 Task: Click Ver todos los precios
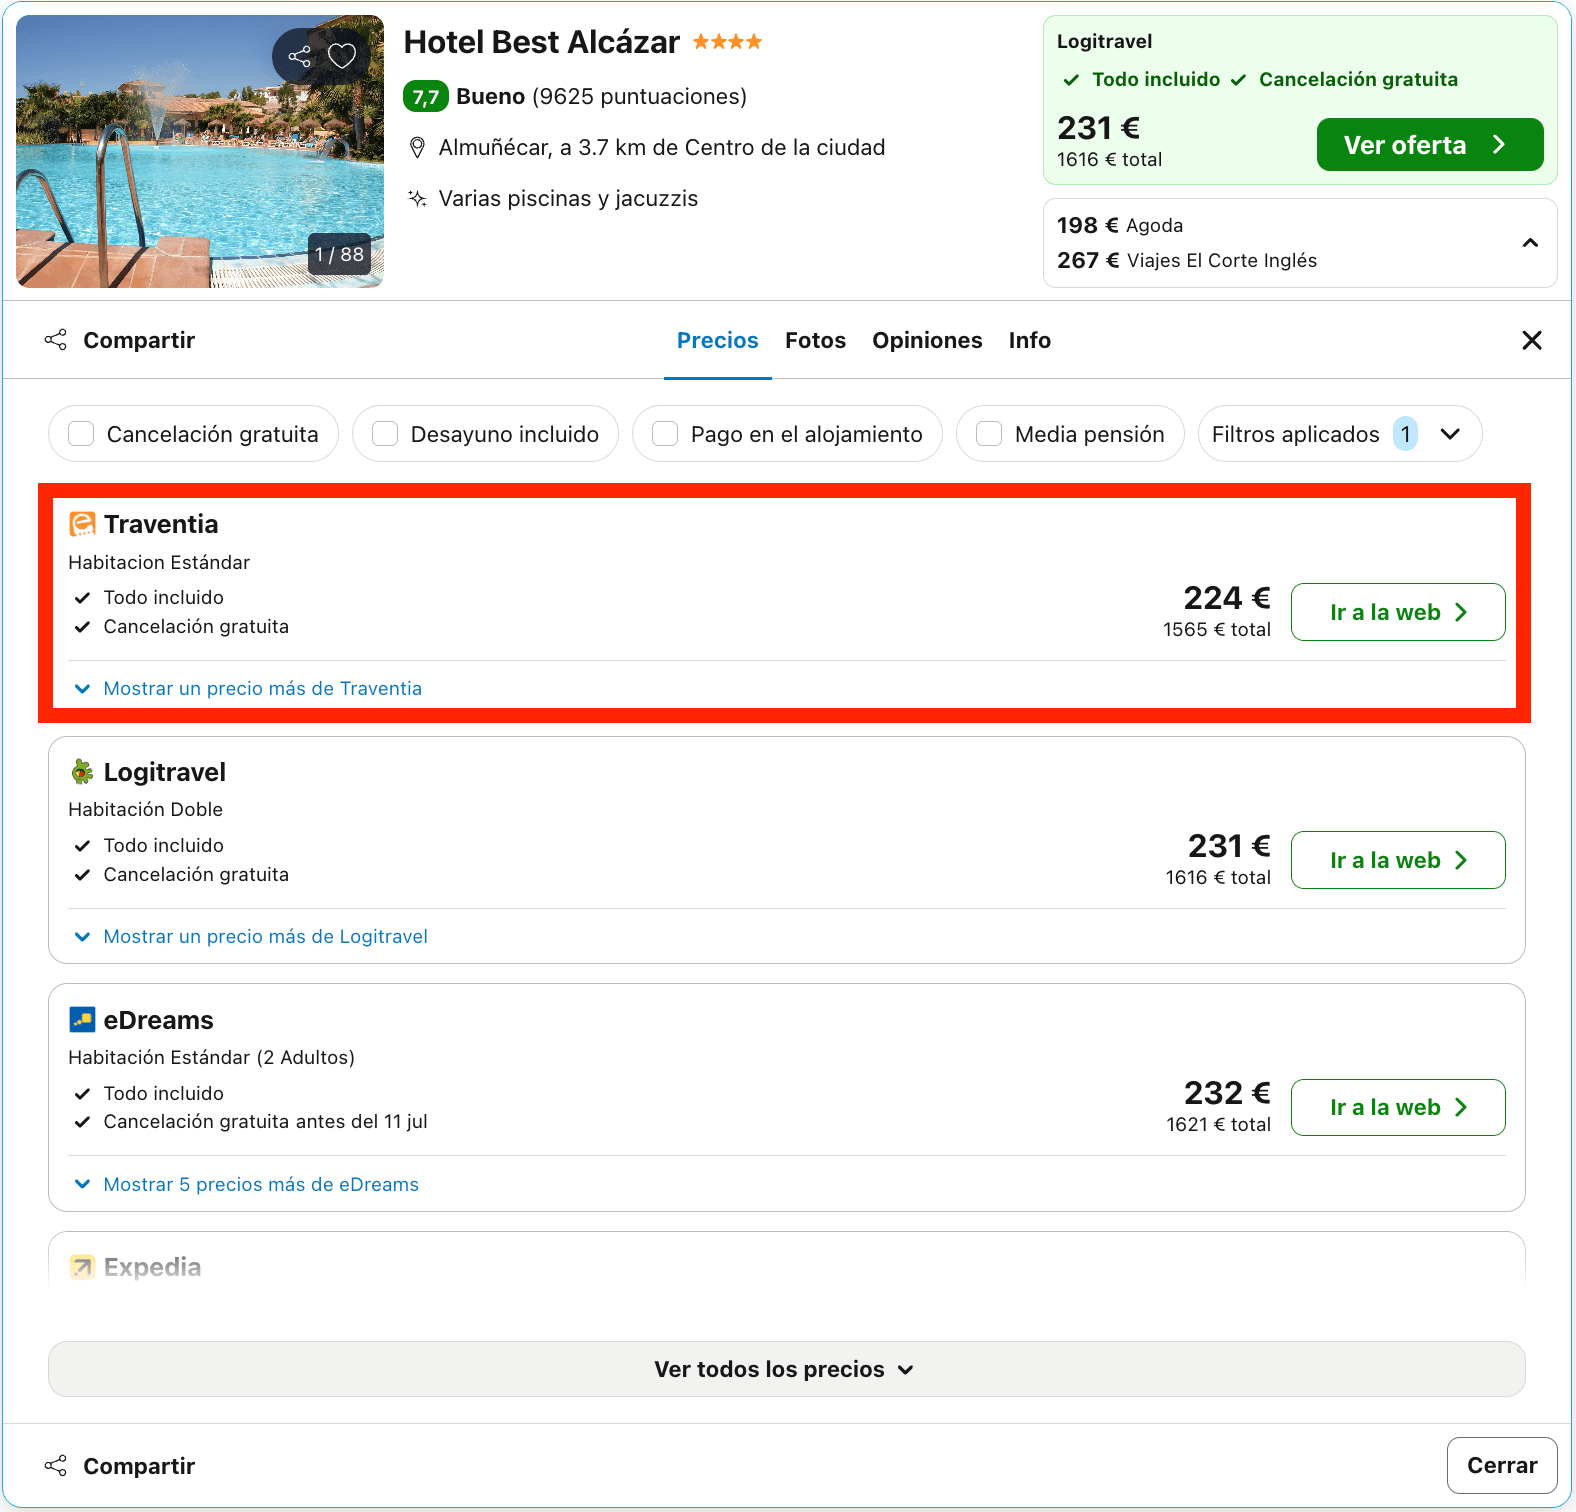[787, 1369]
